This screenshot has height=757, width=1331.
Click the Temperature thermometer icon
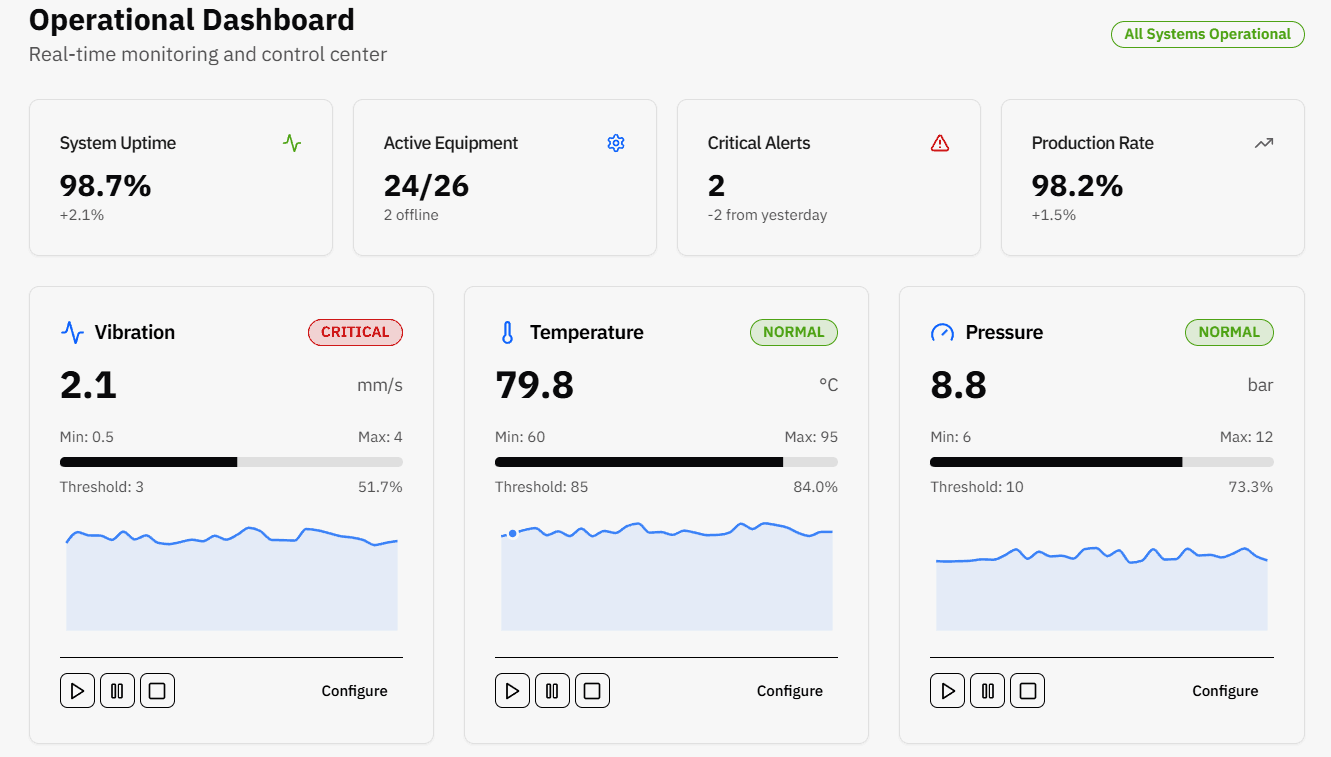pos(507,333)
